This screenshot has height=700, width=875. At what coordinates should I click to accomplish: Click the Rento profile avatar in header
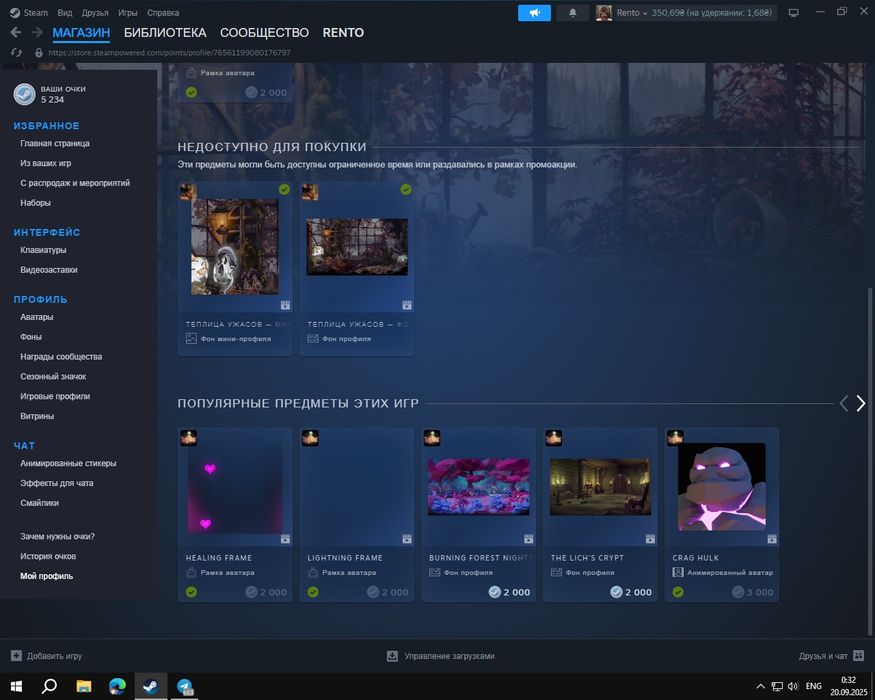point(604,13)
